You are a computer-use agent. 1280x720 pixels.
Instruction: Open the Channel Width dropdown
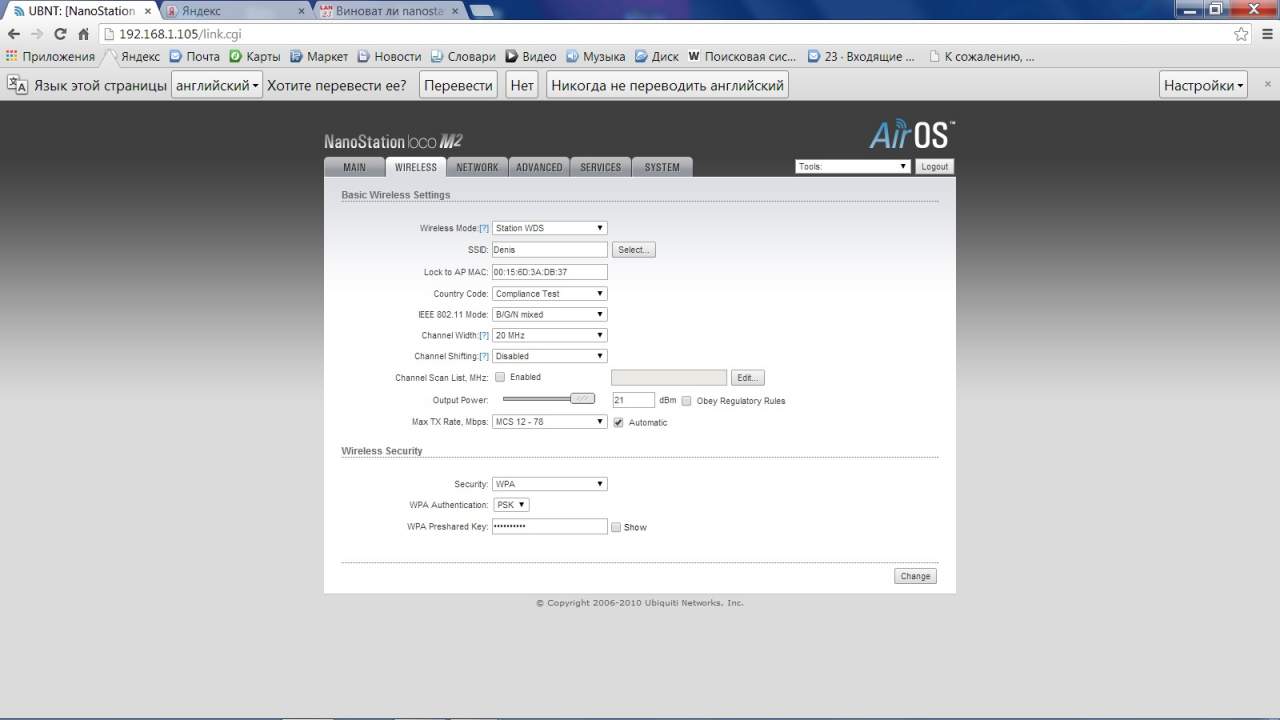coord(550,335)
